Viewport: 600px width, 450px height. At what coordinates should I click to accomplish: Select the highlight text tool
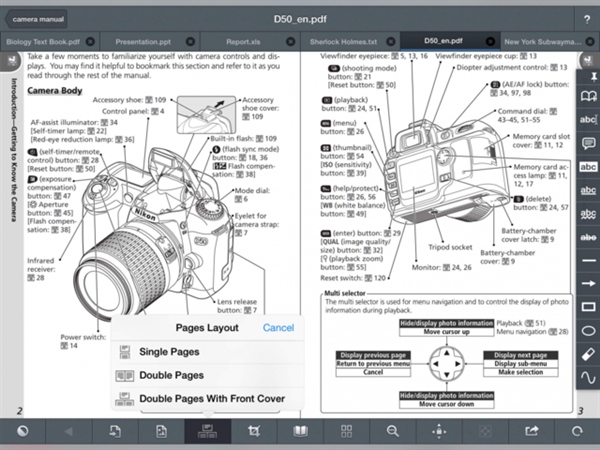(589, 167)
